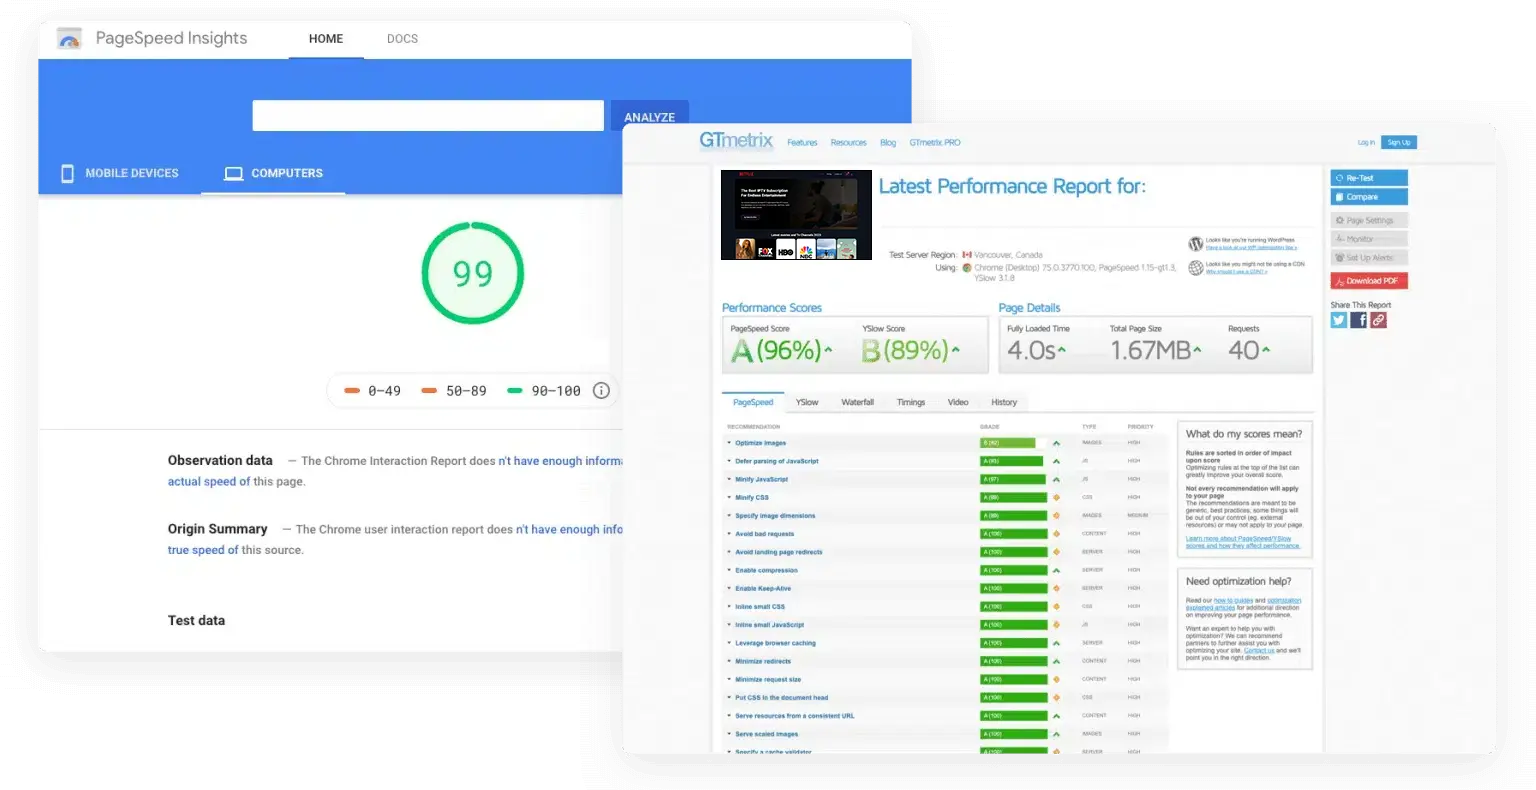The height and width of the screenshot is (790, 1536).
Task: Open Resources in GTmetrix navigation
Action: pos(849,143)
